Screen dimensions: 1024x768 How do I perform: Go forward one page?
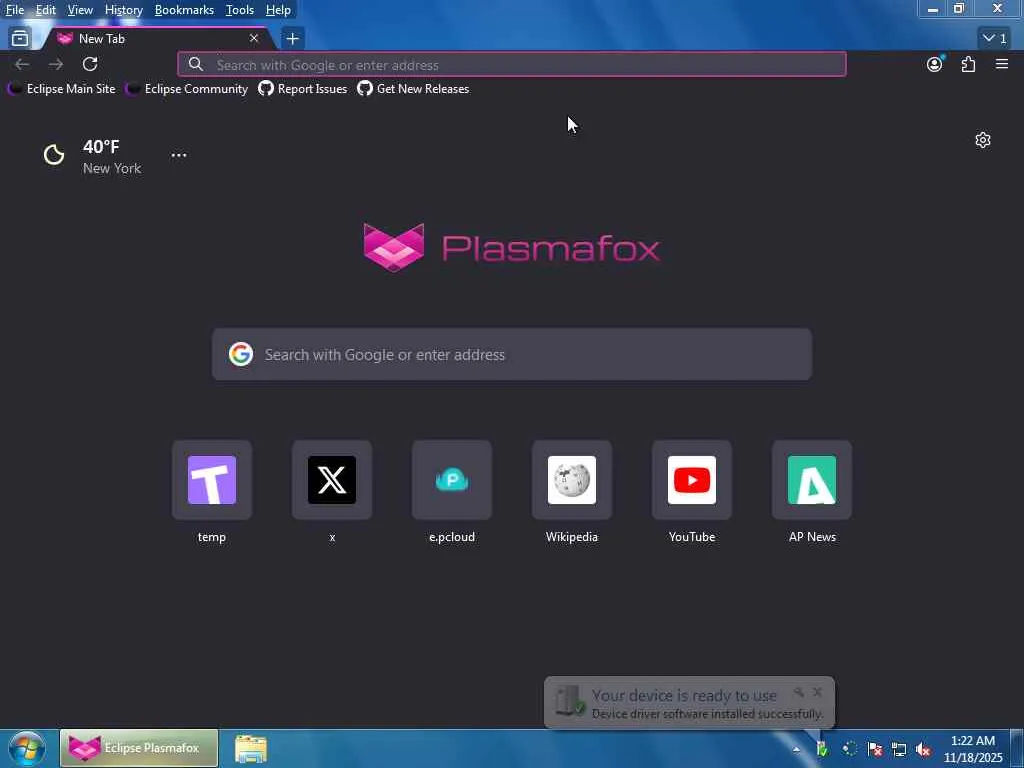[56, 64]
